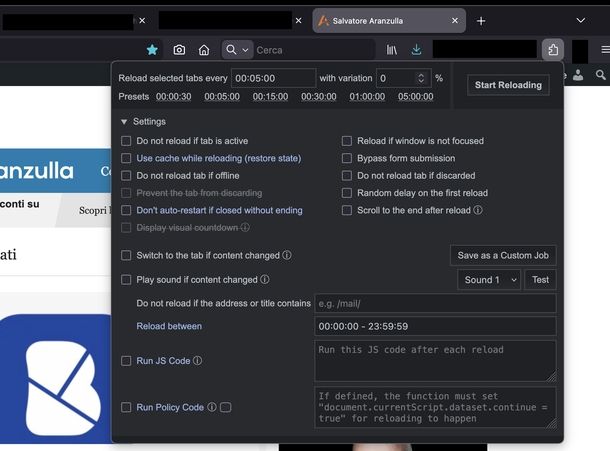The image size is (610, 451).
Task: Click the Test sound button
Action: tap(540, 280)
